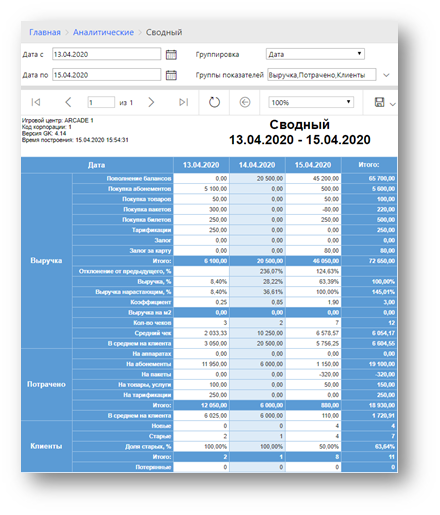Click the 18 930,00 spent total
Viewport: 440px width, 515px height.
click(382, 405)
